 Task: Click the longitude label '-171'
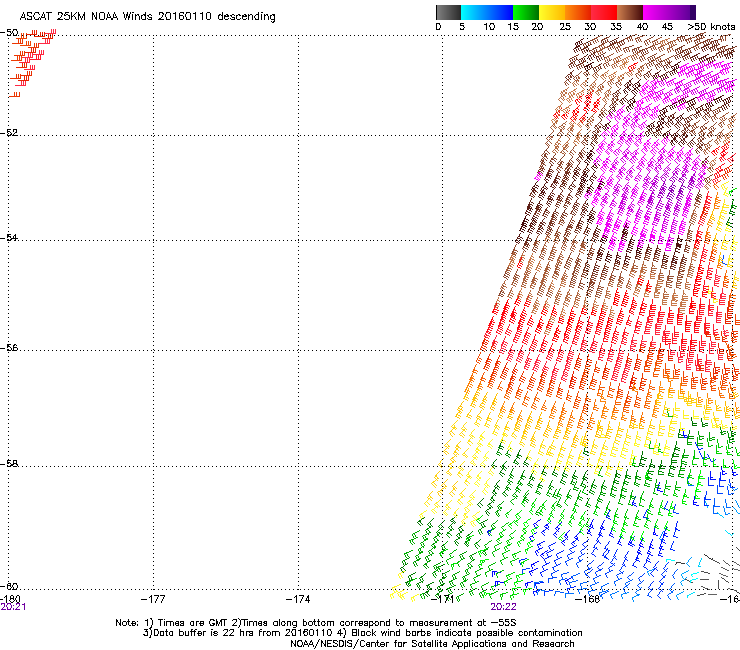pyautogui.click(x=443, y=599)
